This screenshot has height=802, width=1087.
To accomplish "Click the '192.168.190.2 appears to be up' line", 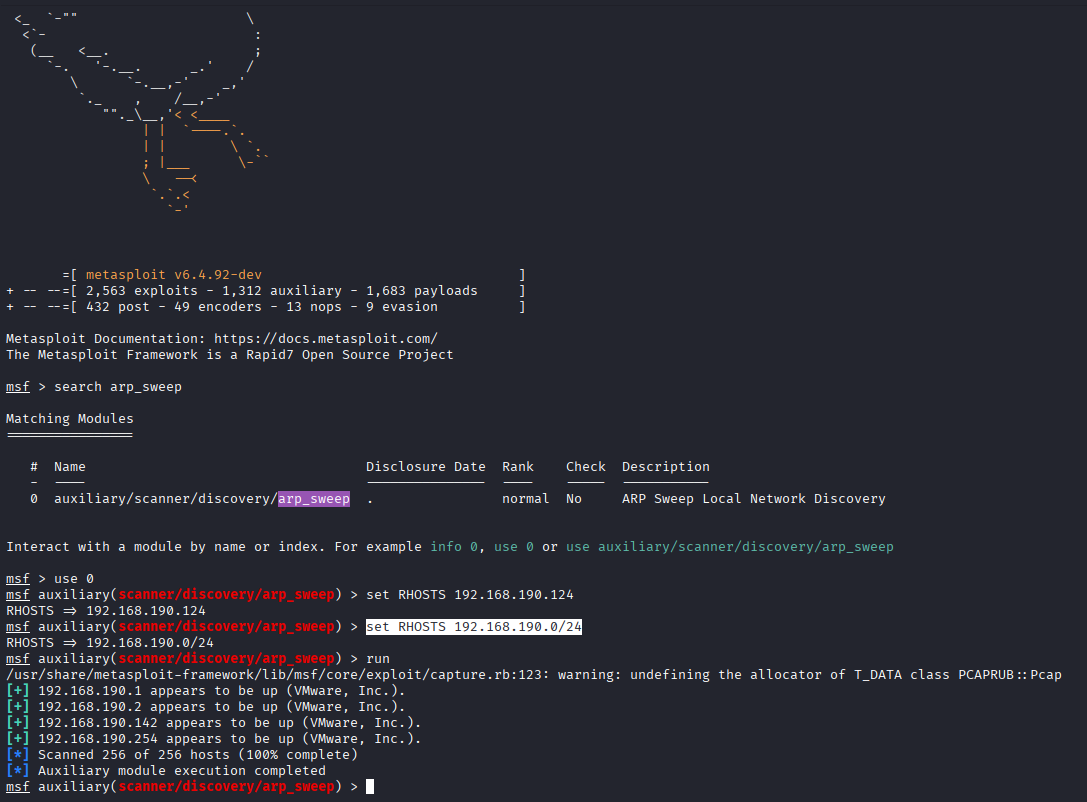I will [205, 706].
